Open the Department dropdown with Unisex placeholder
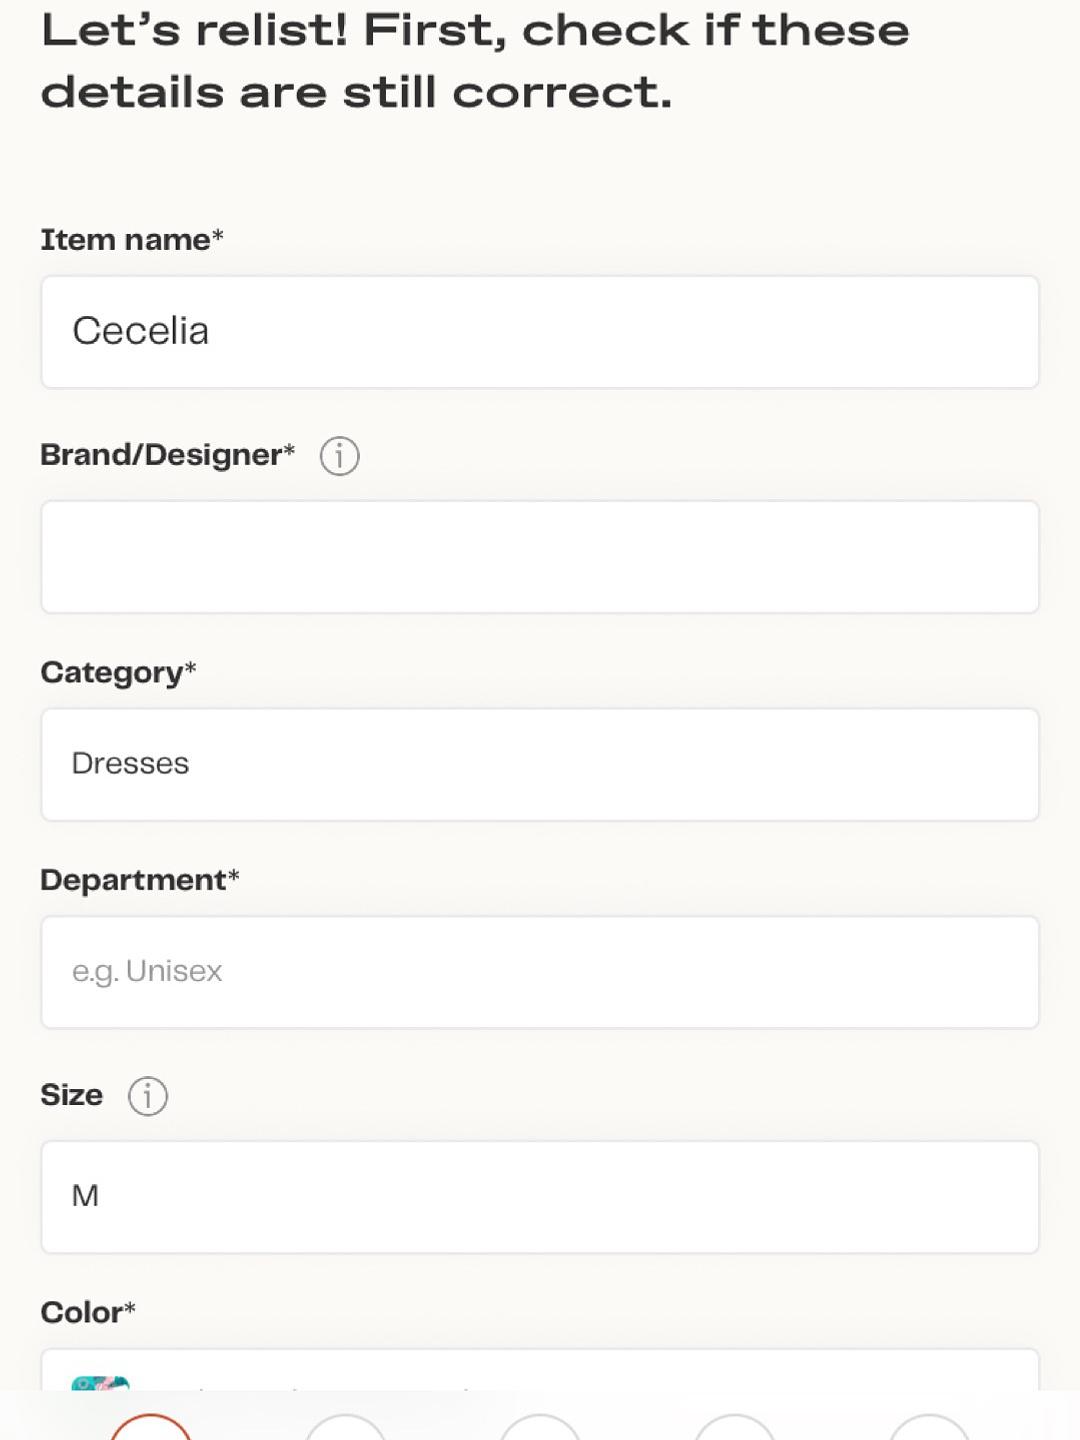 coord(540,972)
